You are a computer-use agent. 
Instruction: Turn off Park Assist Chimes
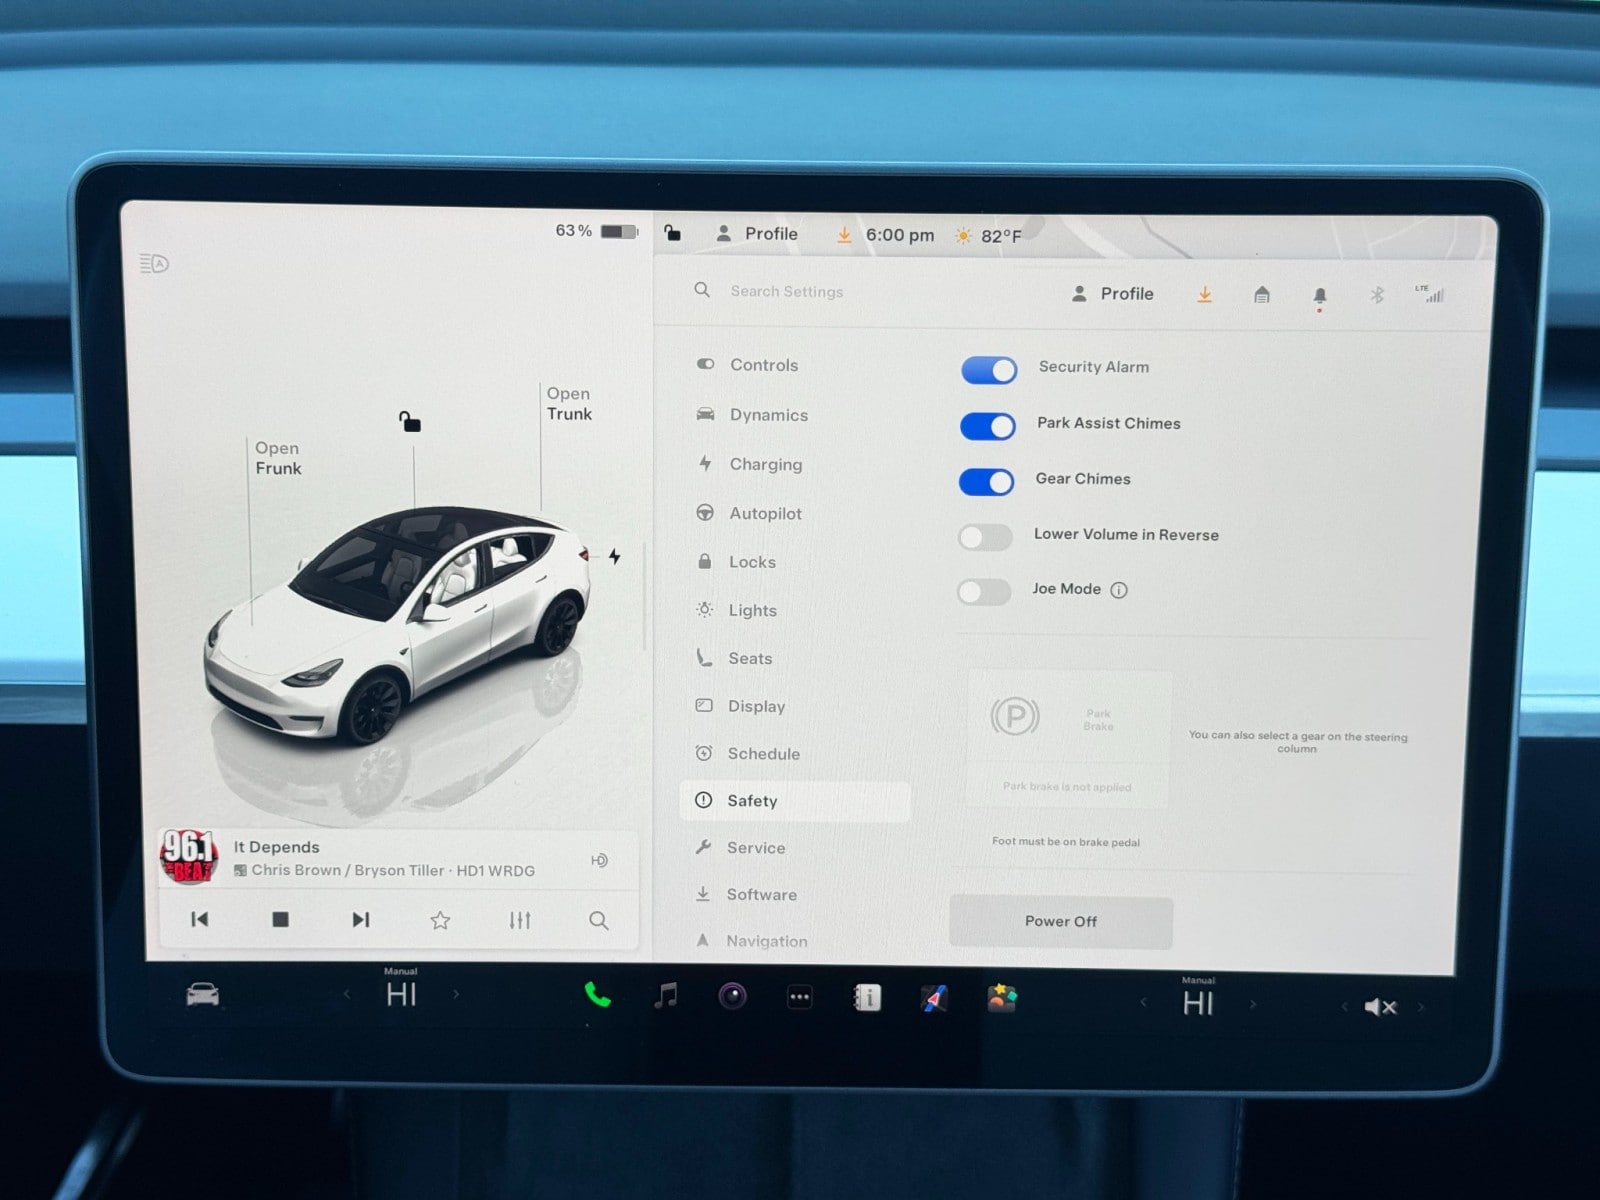tap(988, 427)
